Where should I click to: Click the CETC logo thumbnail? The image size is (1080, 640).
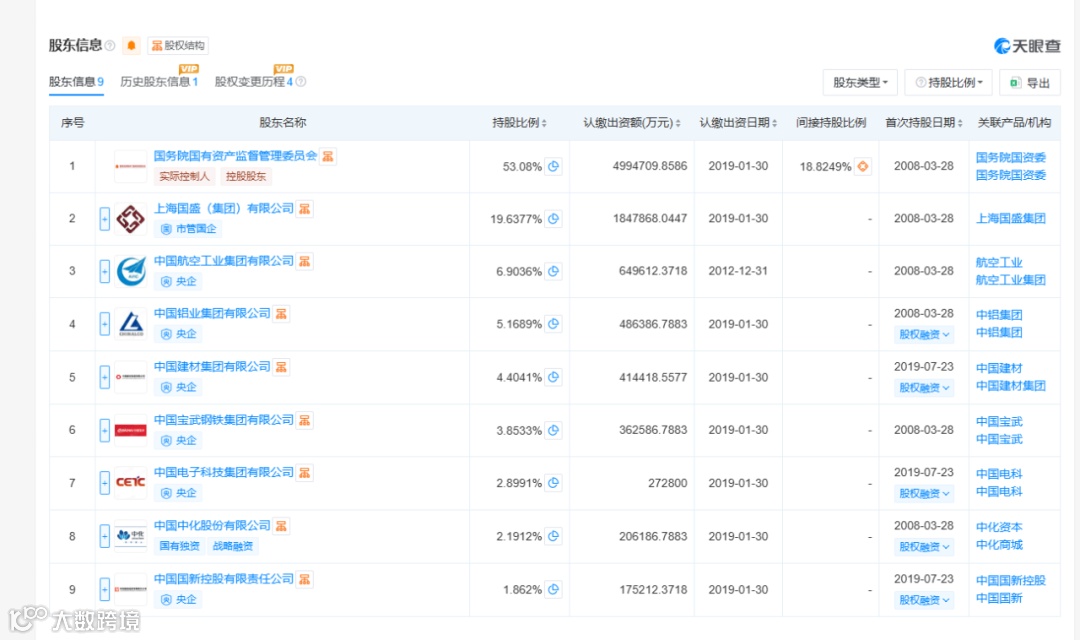click(x=130, y=482)
